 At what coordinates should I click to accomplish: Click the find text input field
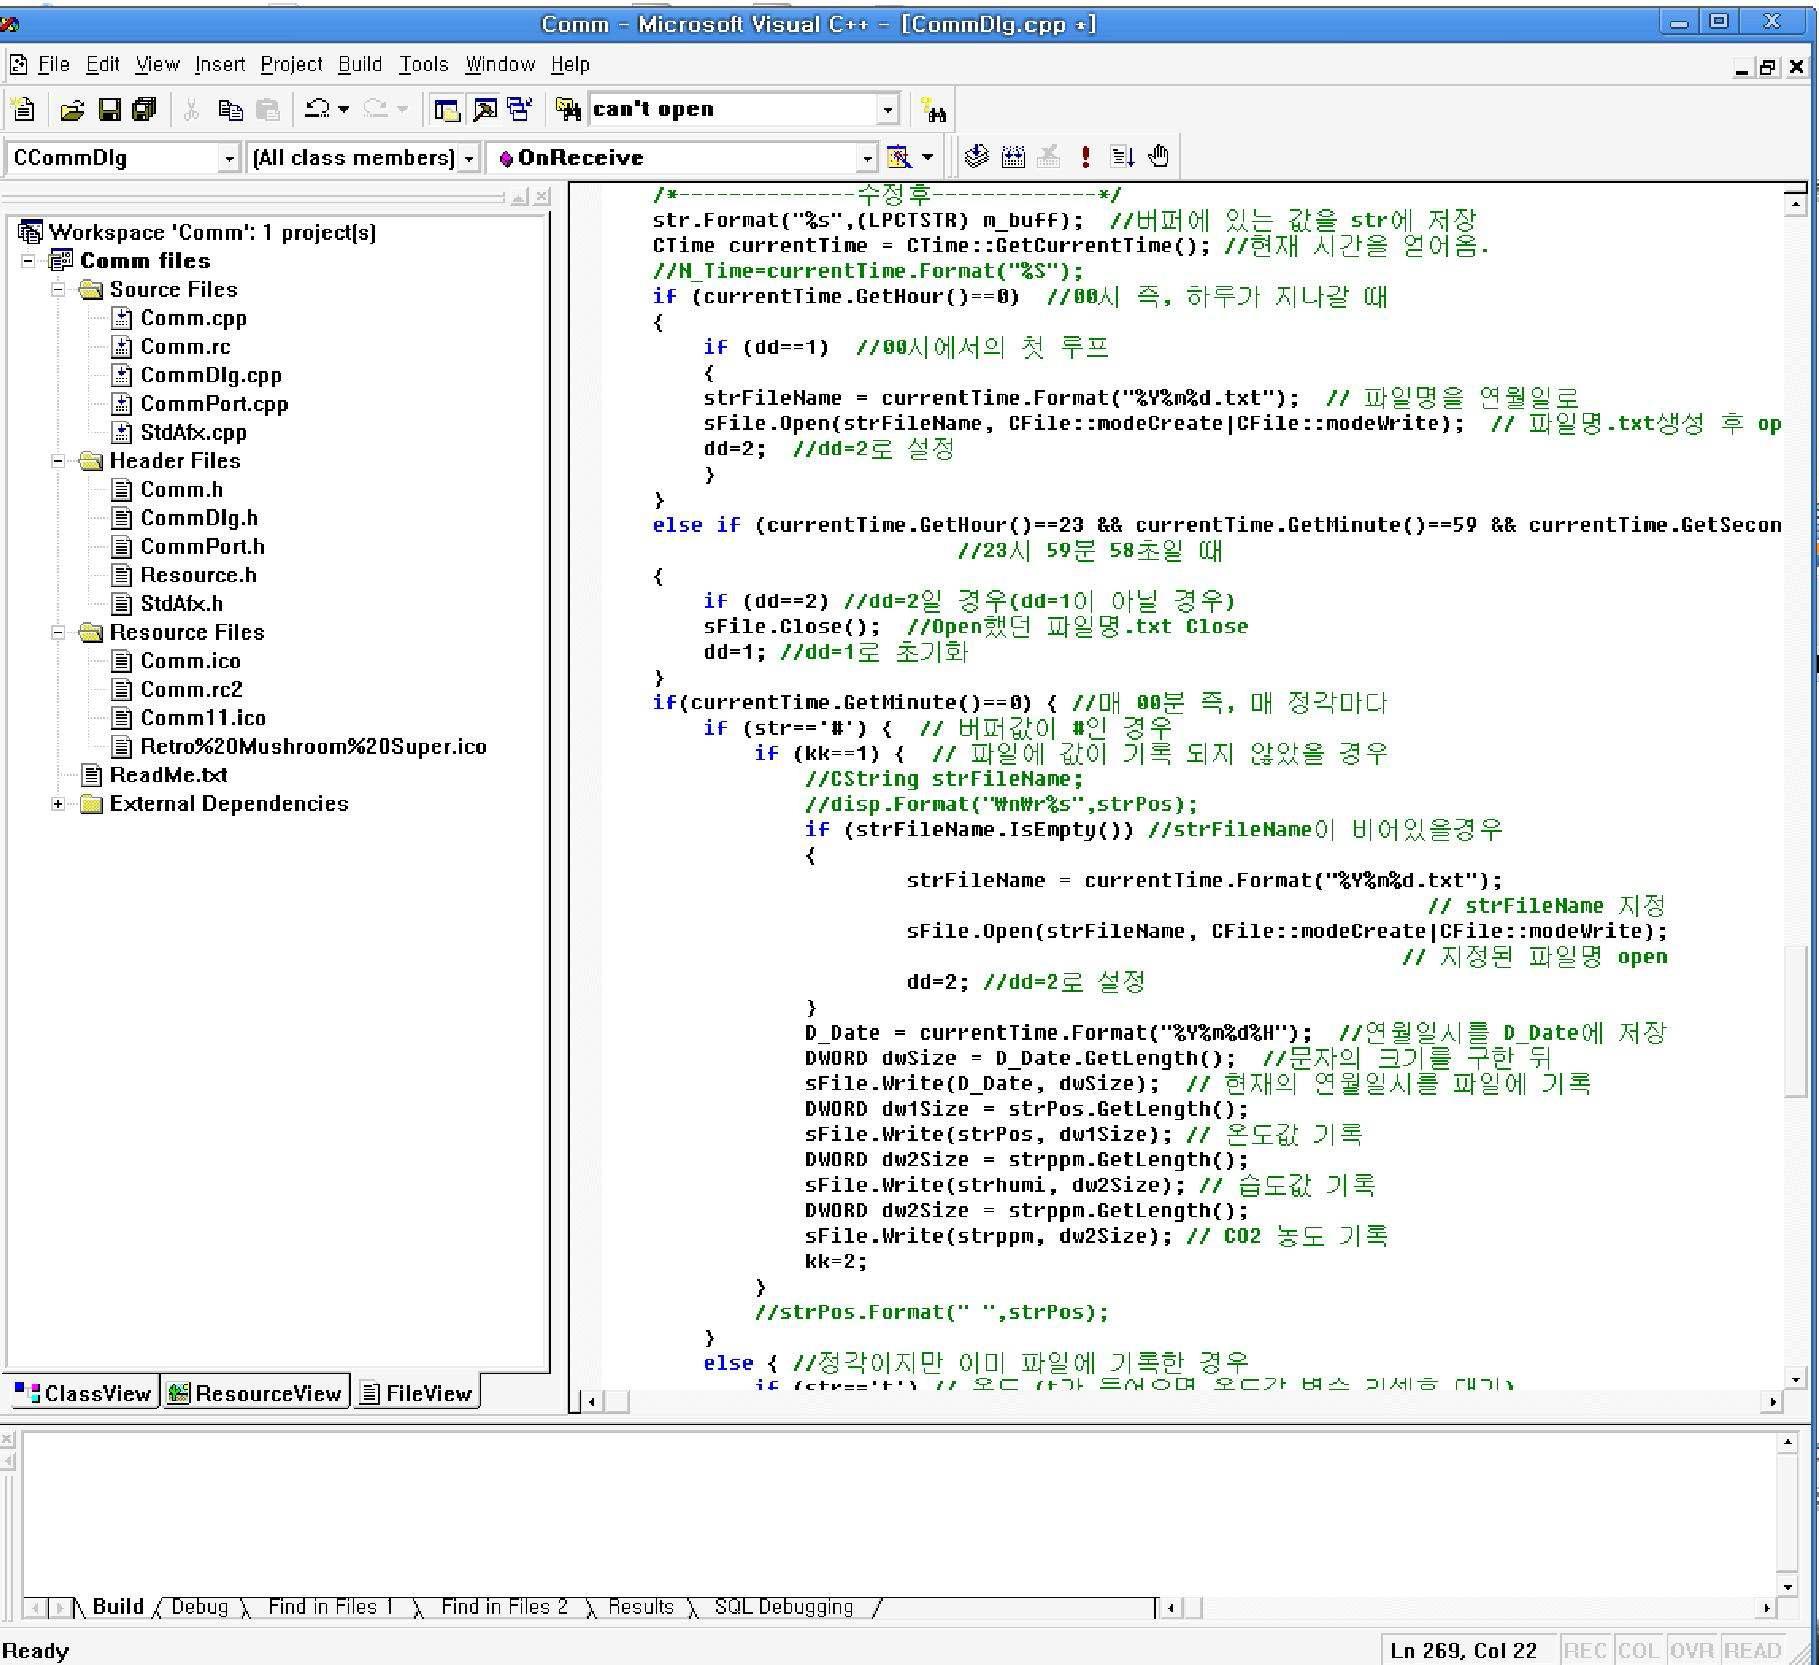coord(732,109)
